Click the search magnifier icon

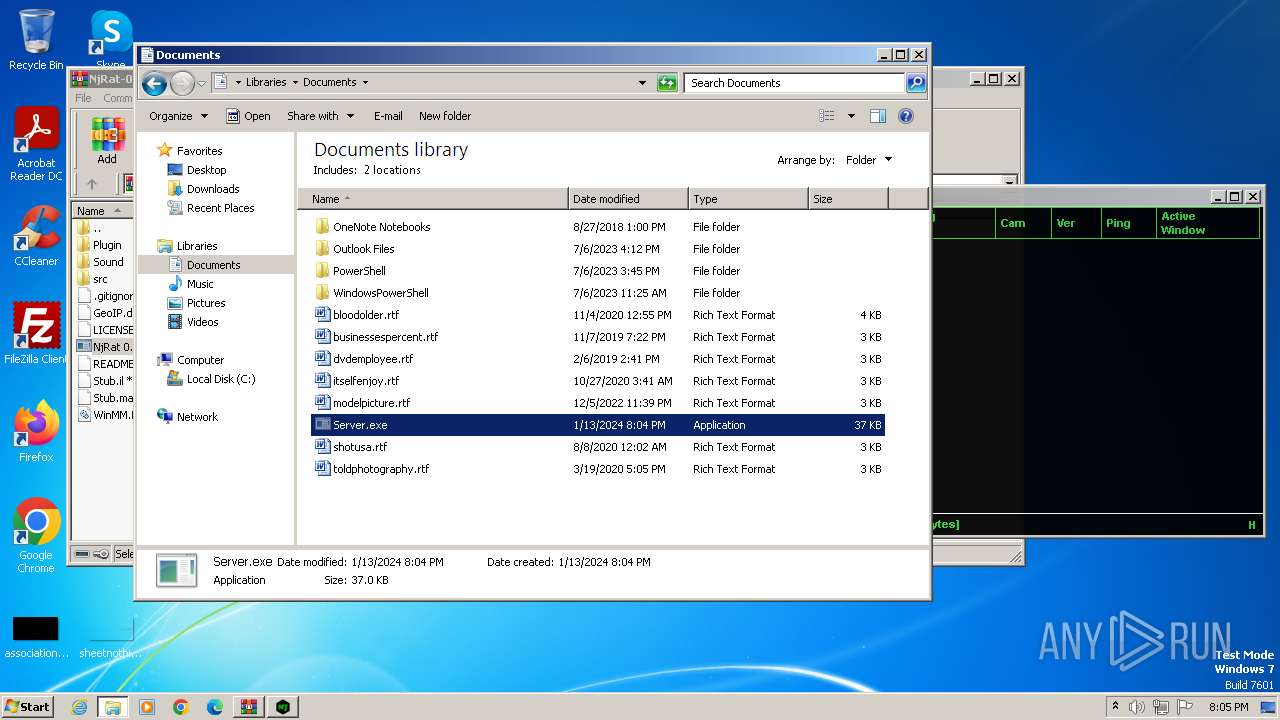(916, 83)
